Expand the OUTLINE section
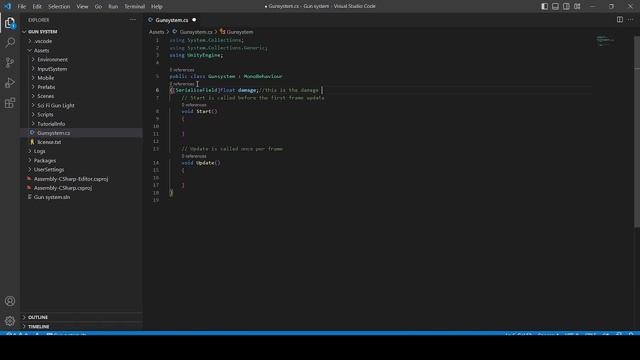This screenshot has height=360, width=640. coord(38,317)
